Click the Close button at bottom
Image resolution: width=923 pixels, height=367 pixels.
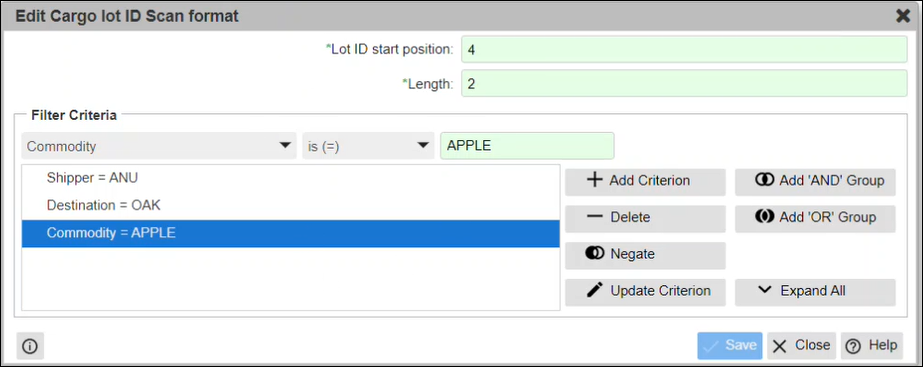point(802,346)
